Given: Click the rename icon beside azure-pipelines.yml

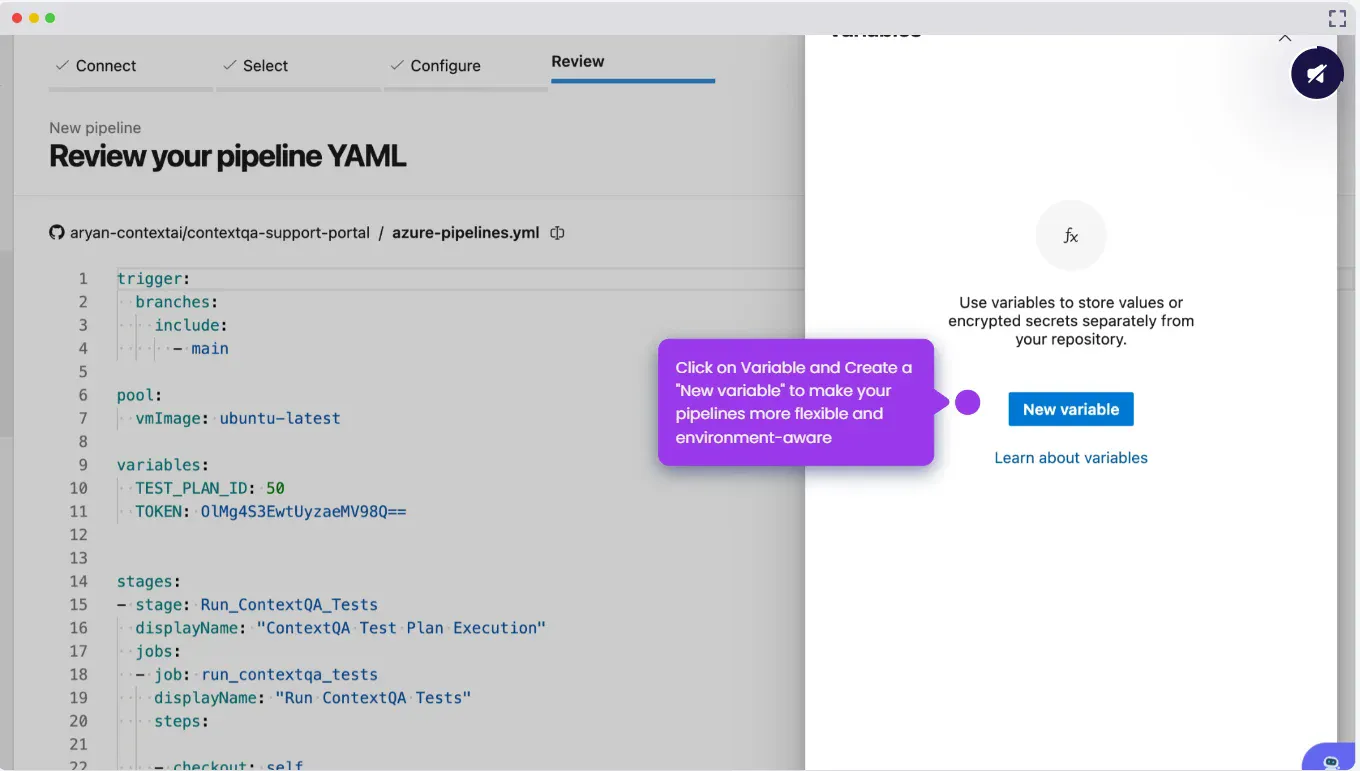Looking at the screenshot, I should 557,233.
